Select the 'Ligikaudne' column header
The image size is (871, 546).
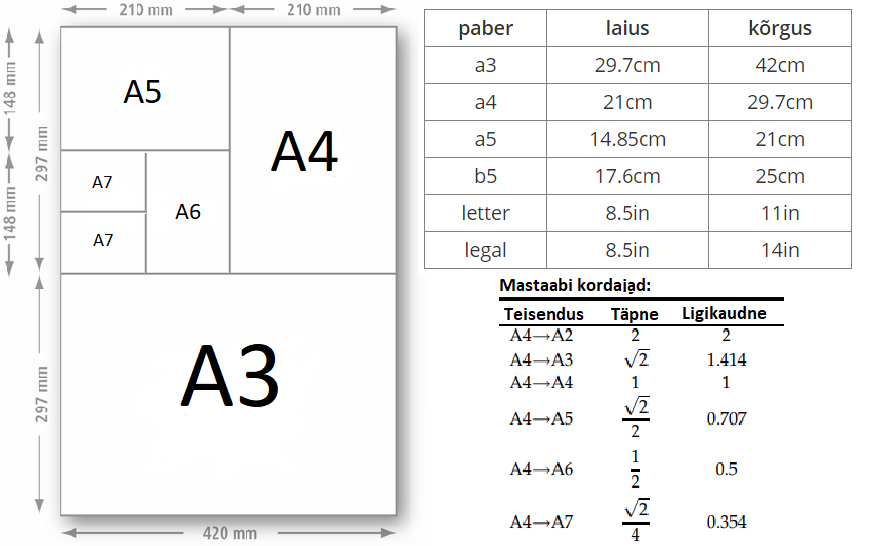[724, 313]
